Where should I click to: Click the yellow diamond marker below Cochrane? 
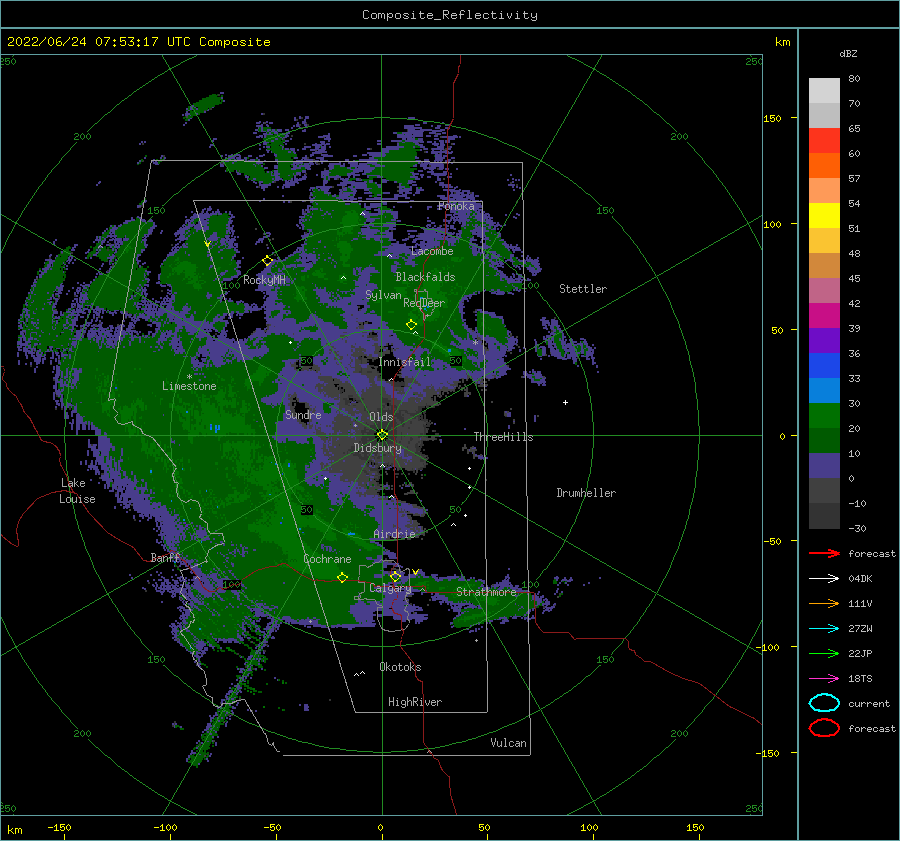click(342, 577)
